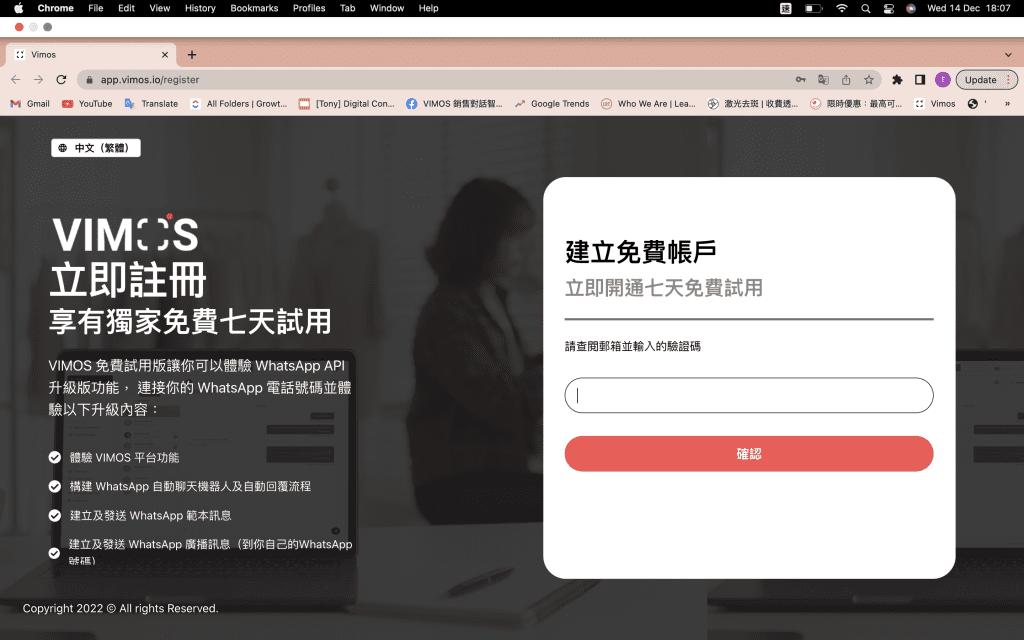Open the Tab menu
This screenshot has height=640, width=1024.
(347, 8)
